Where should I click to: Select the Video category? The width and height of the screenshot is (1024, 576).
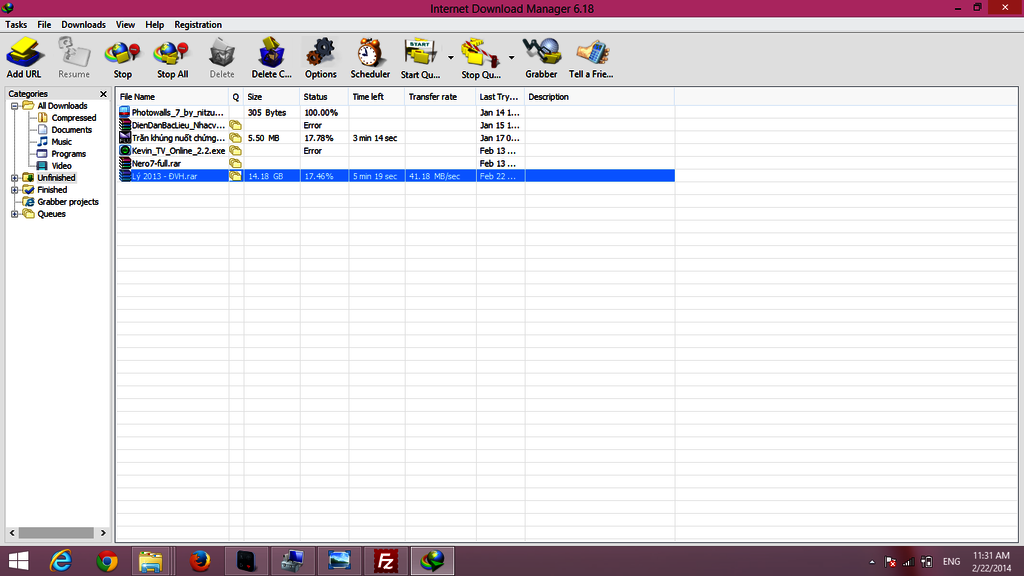pyautogui.click(x=61, y=166)
